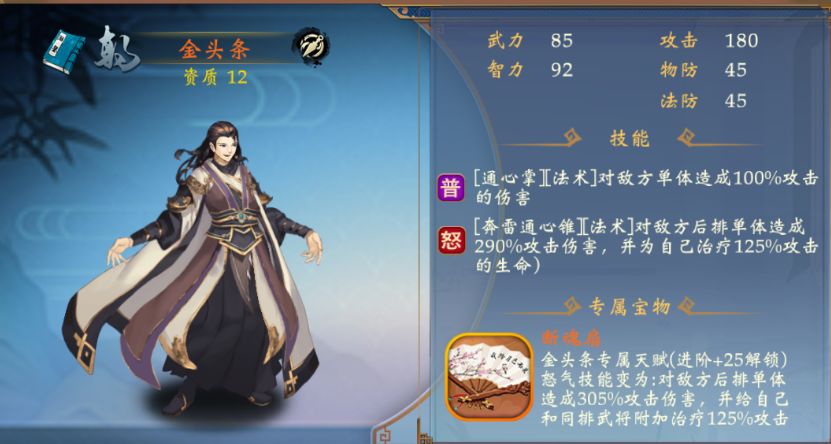Select the red 怒 rage skill badge
831x444 pixels.
point(452,241)
